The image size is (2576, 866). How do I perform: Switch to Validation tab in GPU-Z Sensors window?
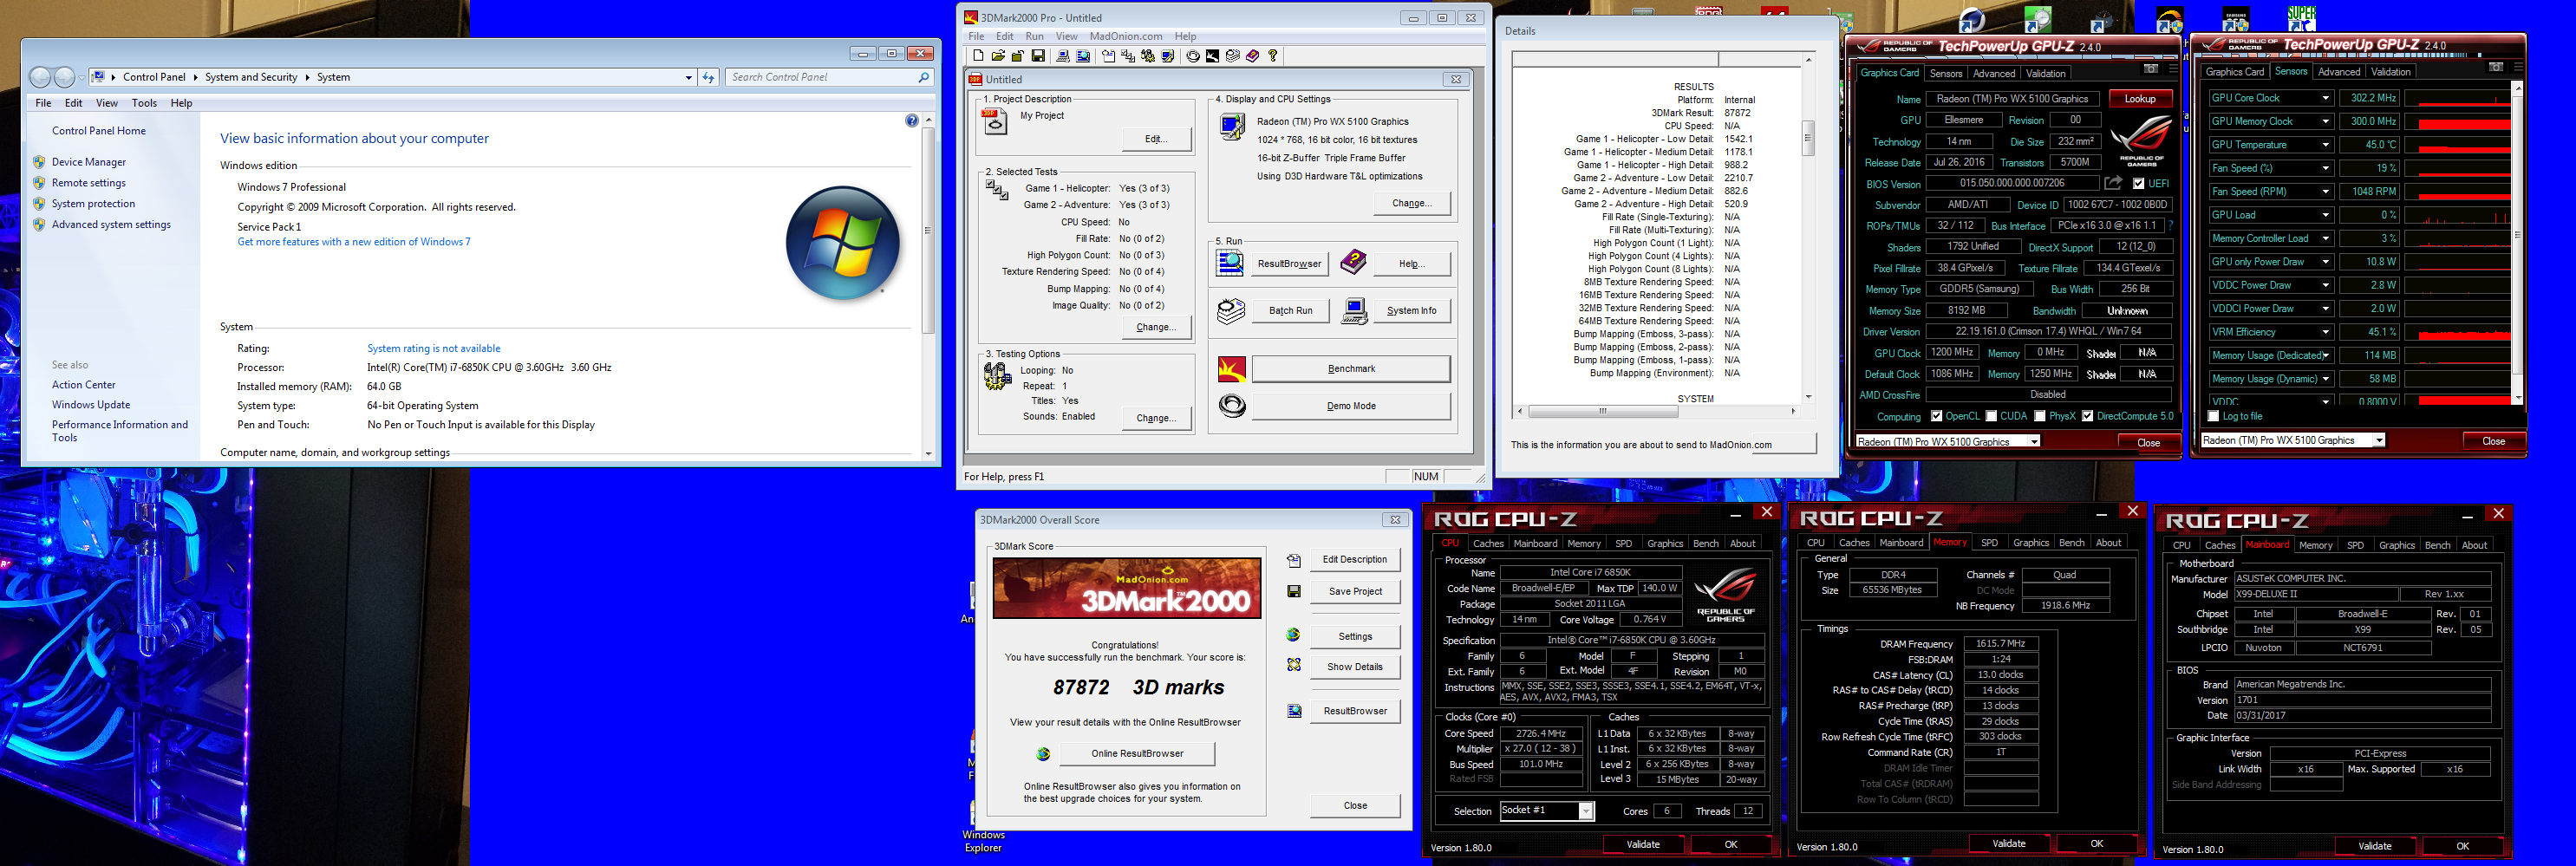(x=2390, y=72)
